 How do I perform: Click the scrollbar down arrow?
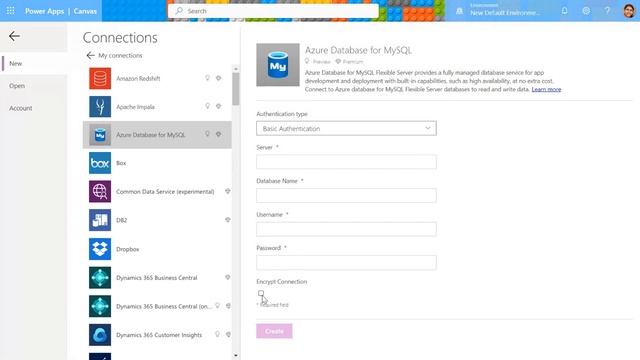pos(236,356)
